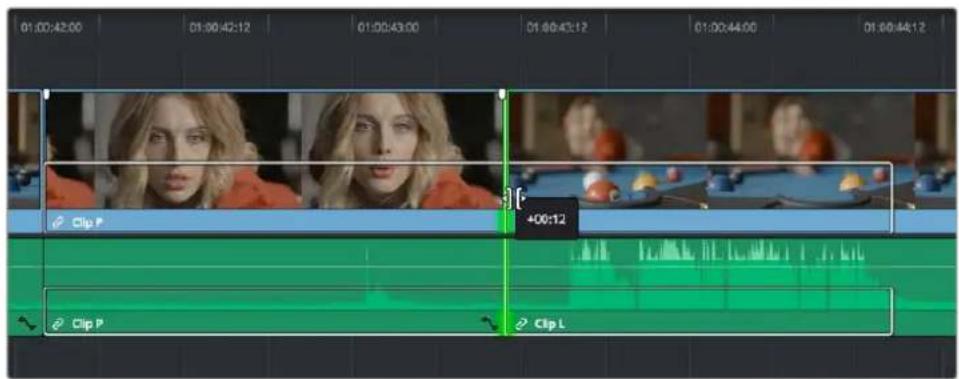Viewport: 959px width, 379px height.
Task: Click the +00:12 trim offset tooltip
Action: pos(547,218)
